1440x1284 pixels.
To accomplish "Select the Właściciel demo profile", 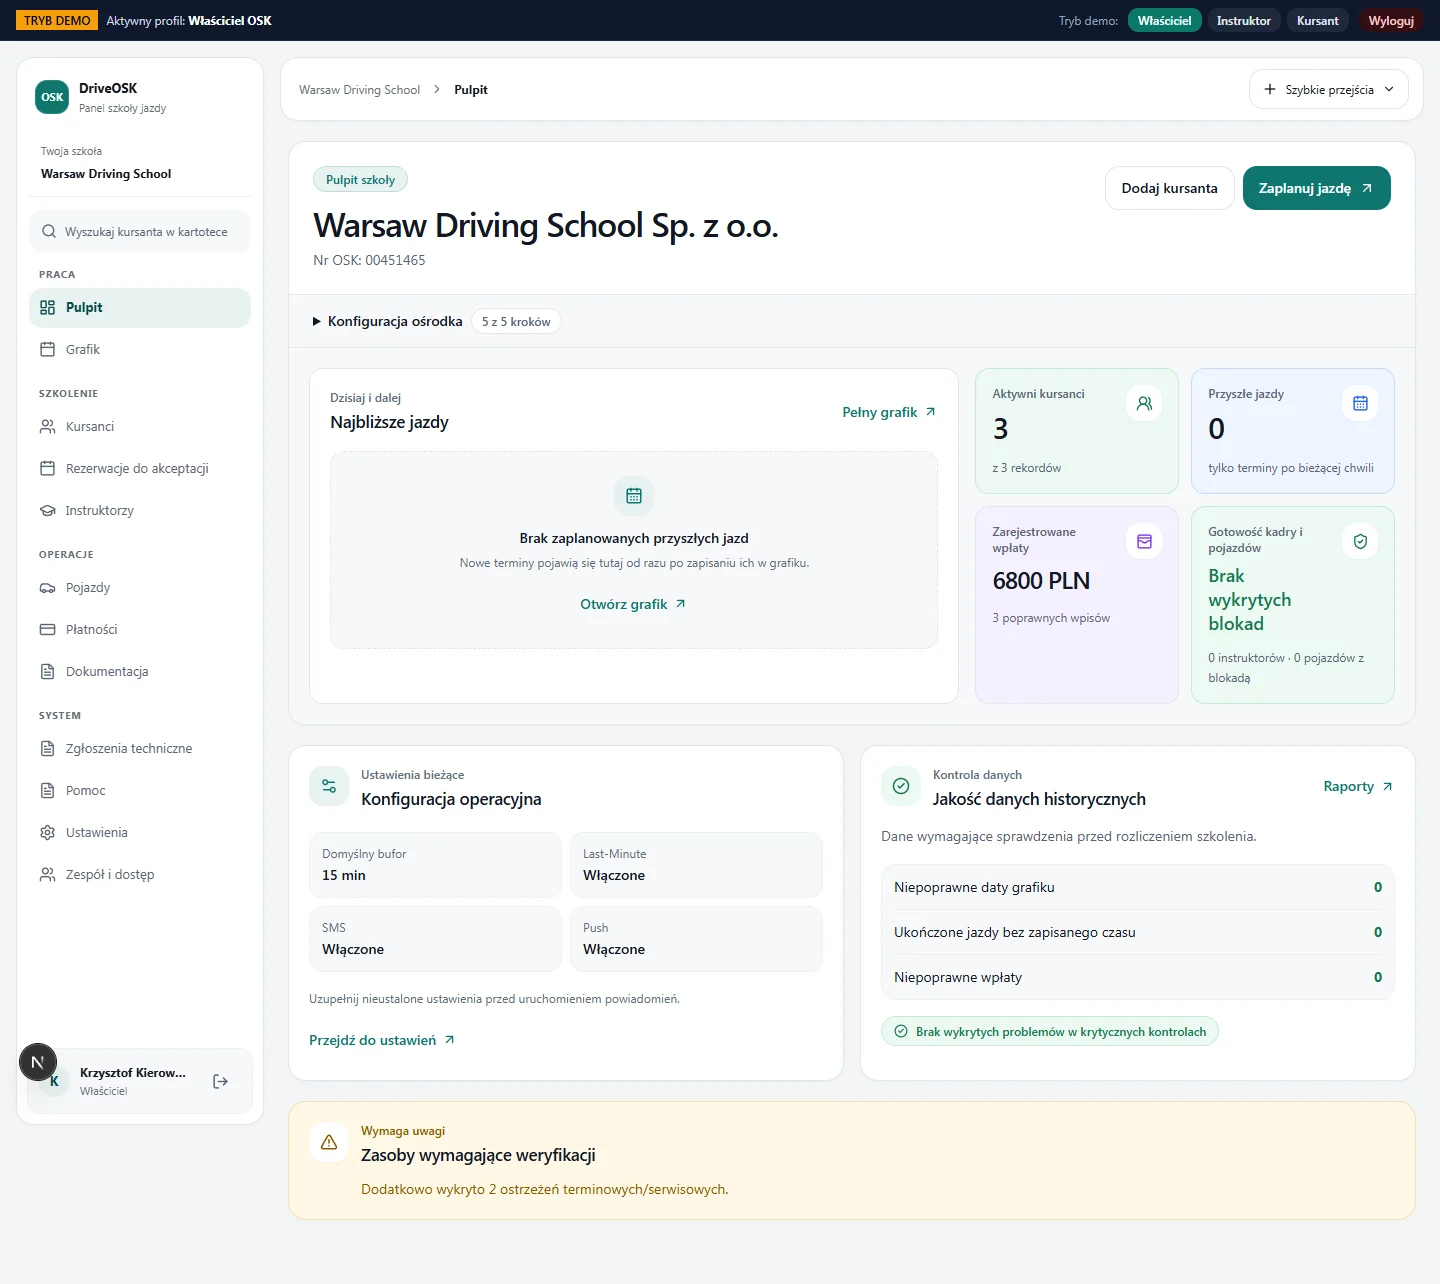I will (1164, 20).
